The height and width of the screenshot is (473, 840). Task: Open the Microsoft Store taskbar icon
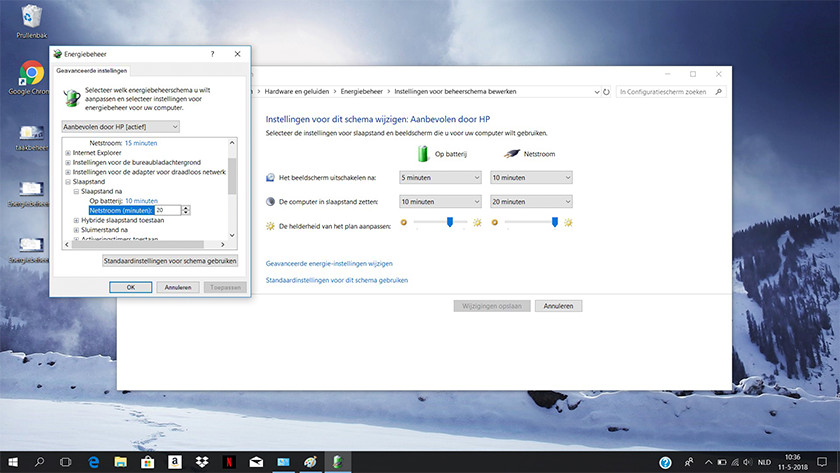click(x=147, y=462)
